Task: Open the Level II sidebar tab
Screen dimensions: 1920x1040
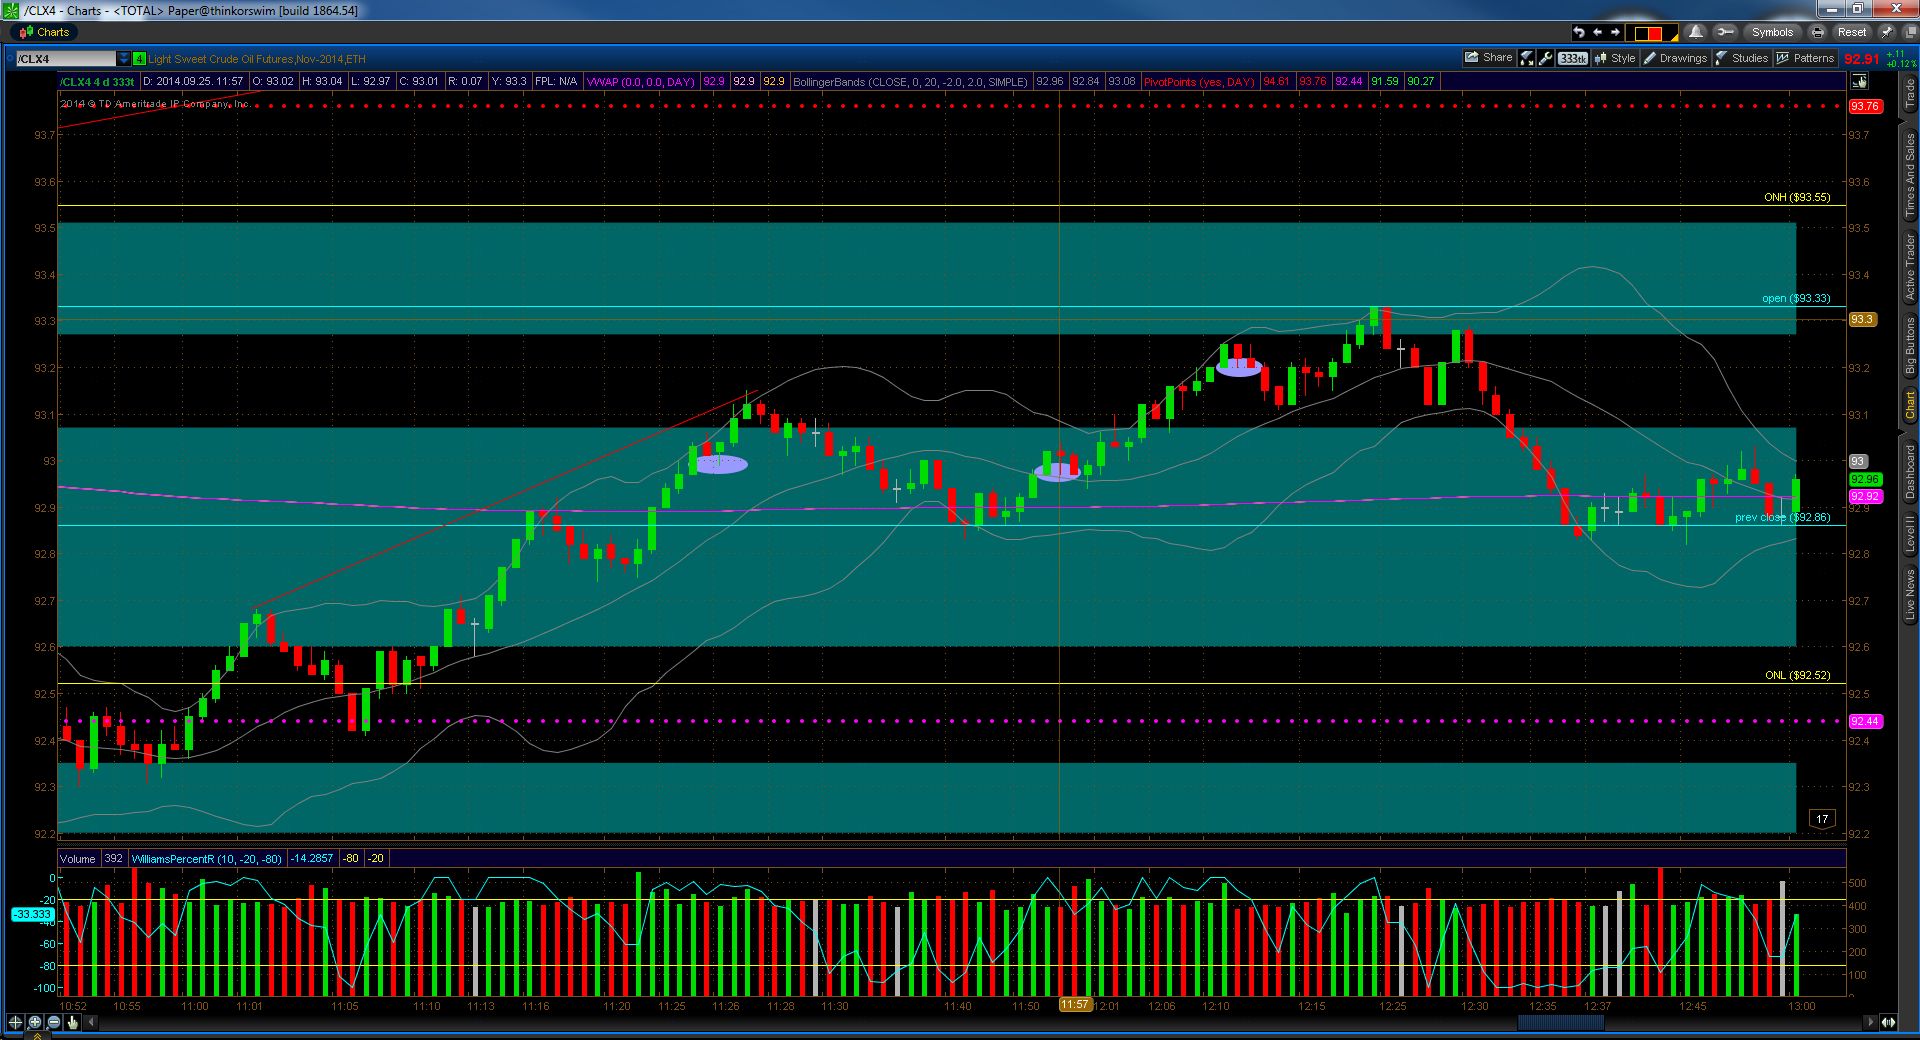Action: pos(1909,534)
